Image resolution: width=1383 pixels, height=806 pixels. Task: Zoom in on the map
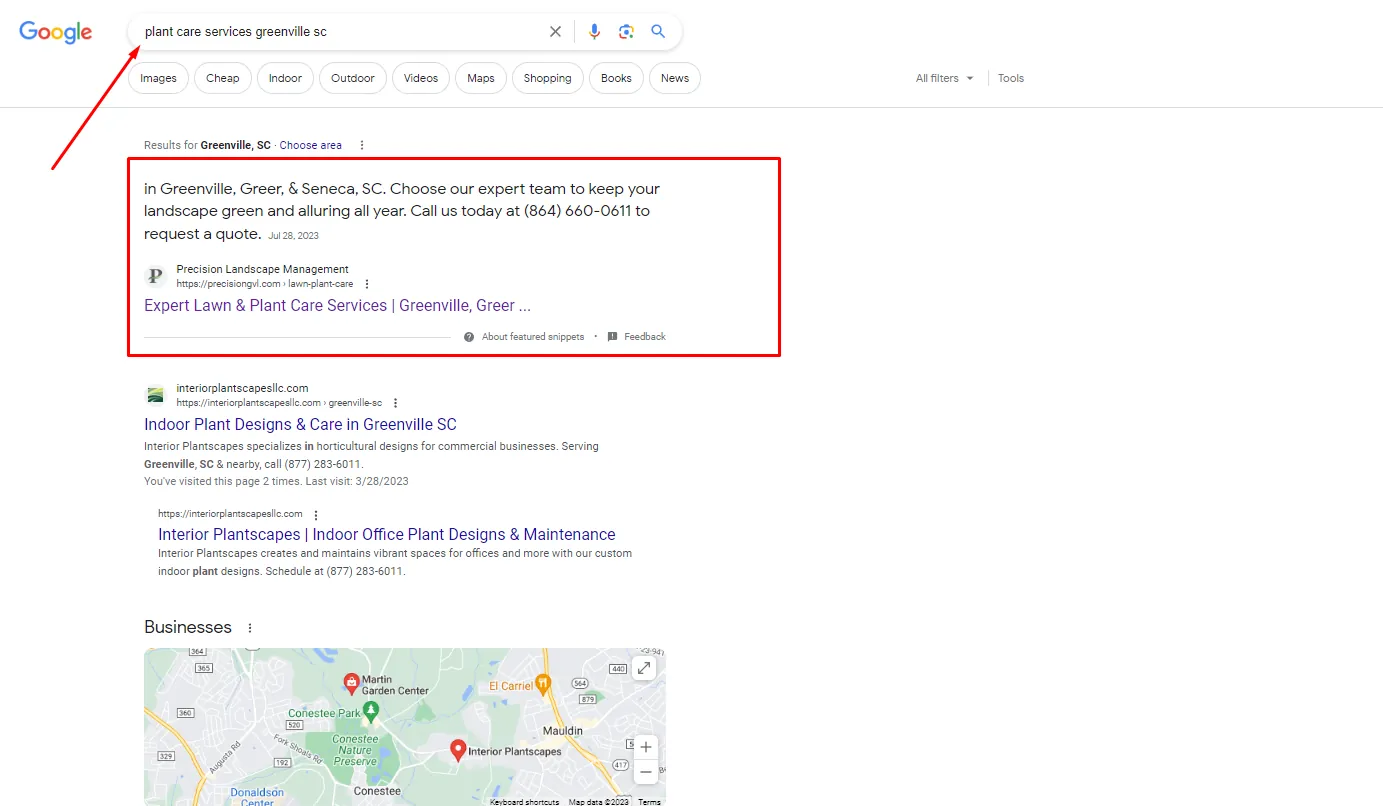(646, 747)
